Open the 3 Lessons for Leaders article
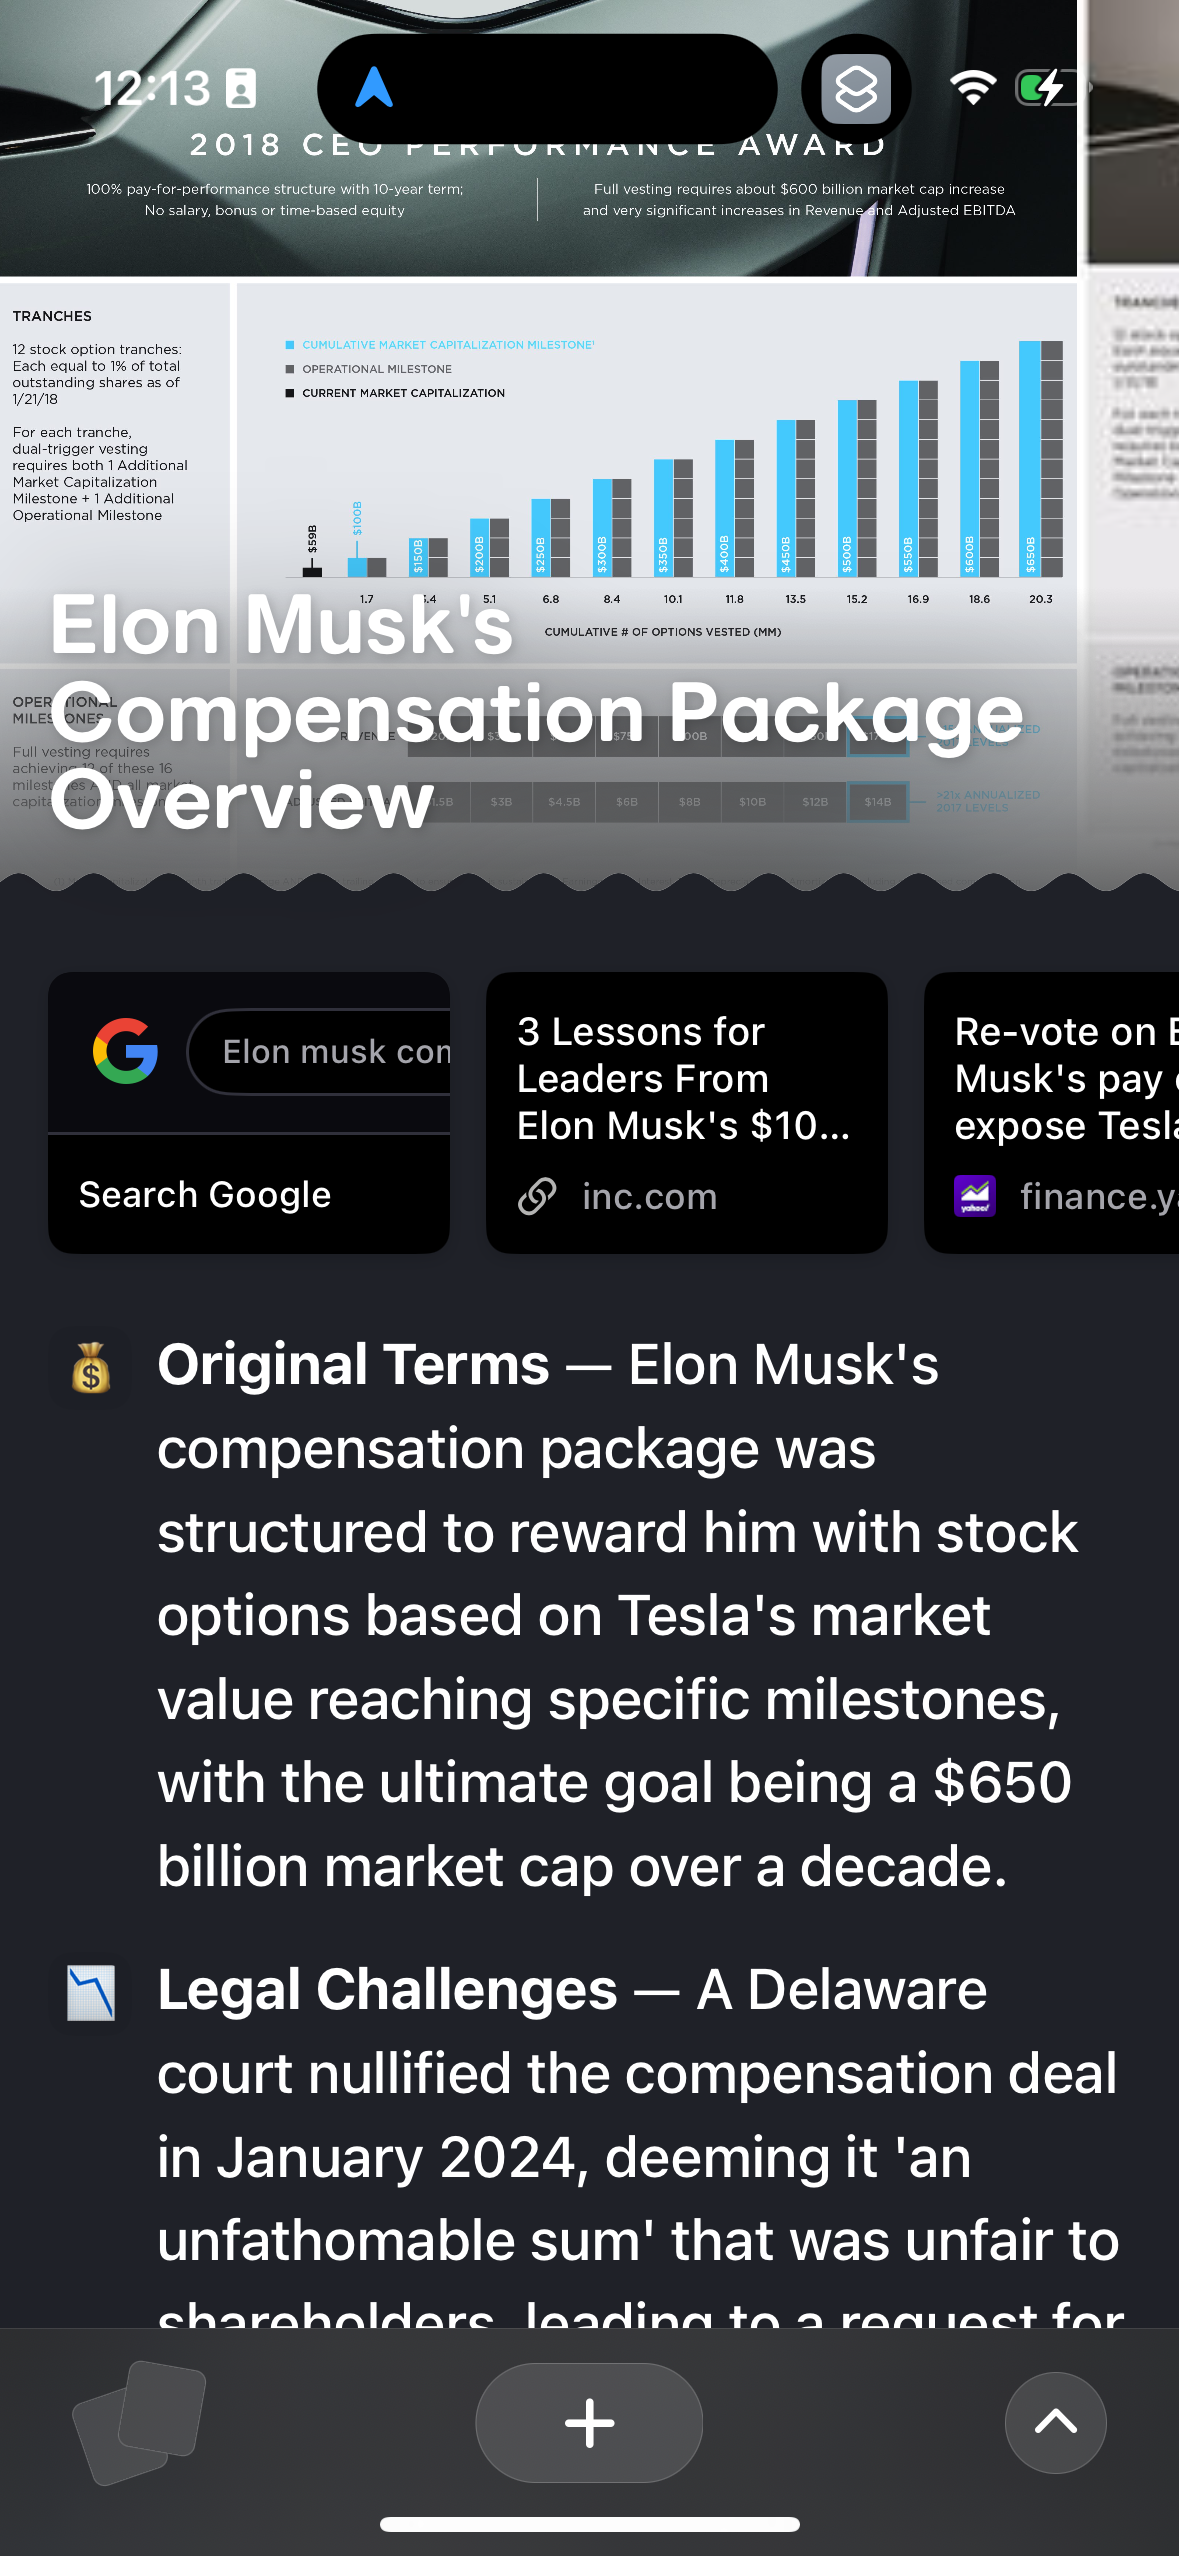The image size is (1179, 2556). (x=684, y=1078)
